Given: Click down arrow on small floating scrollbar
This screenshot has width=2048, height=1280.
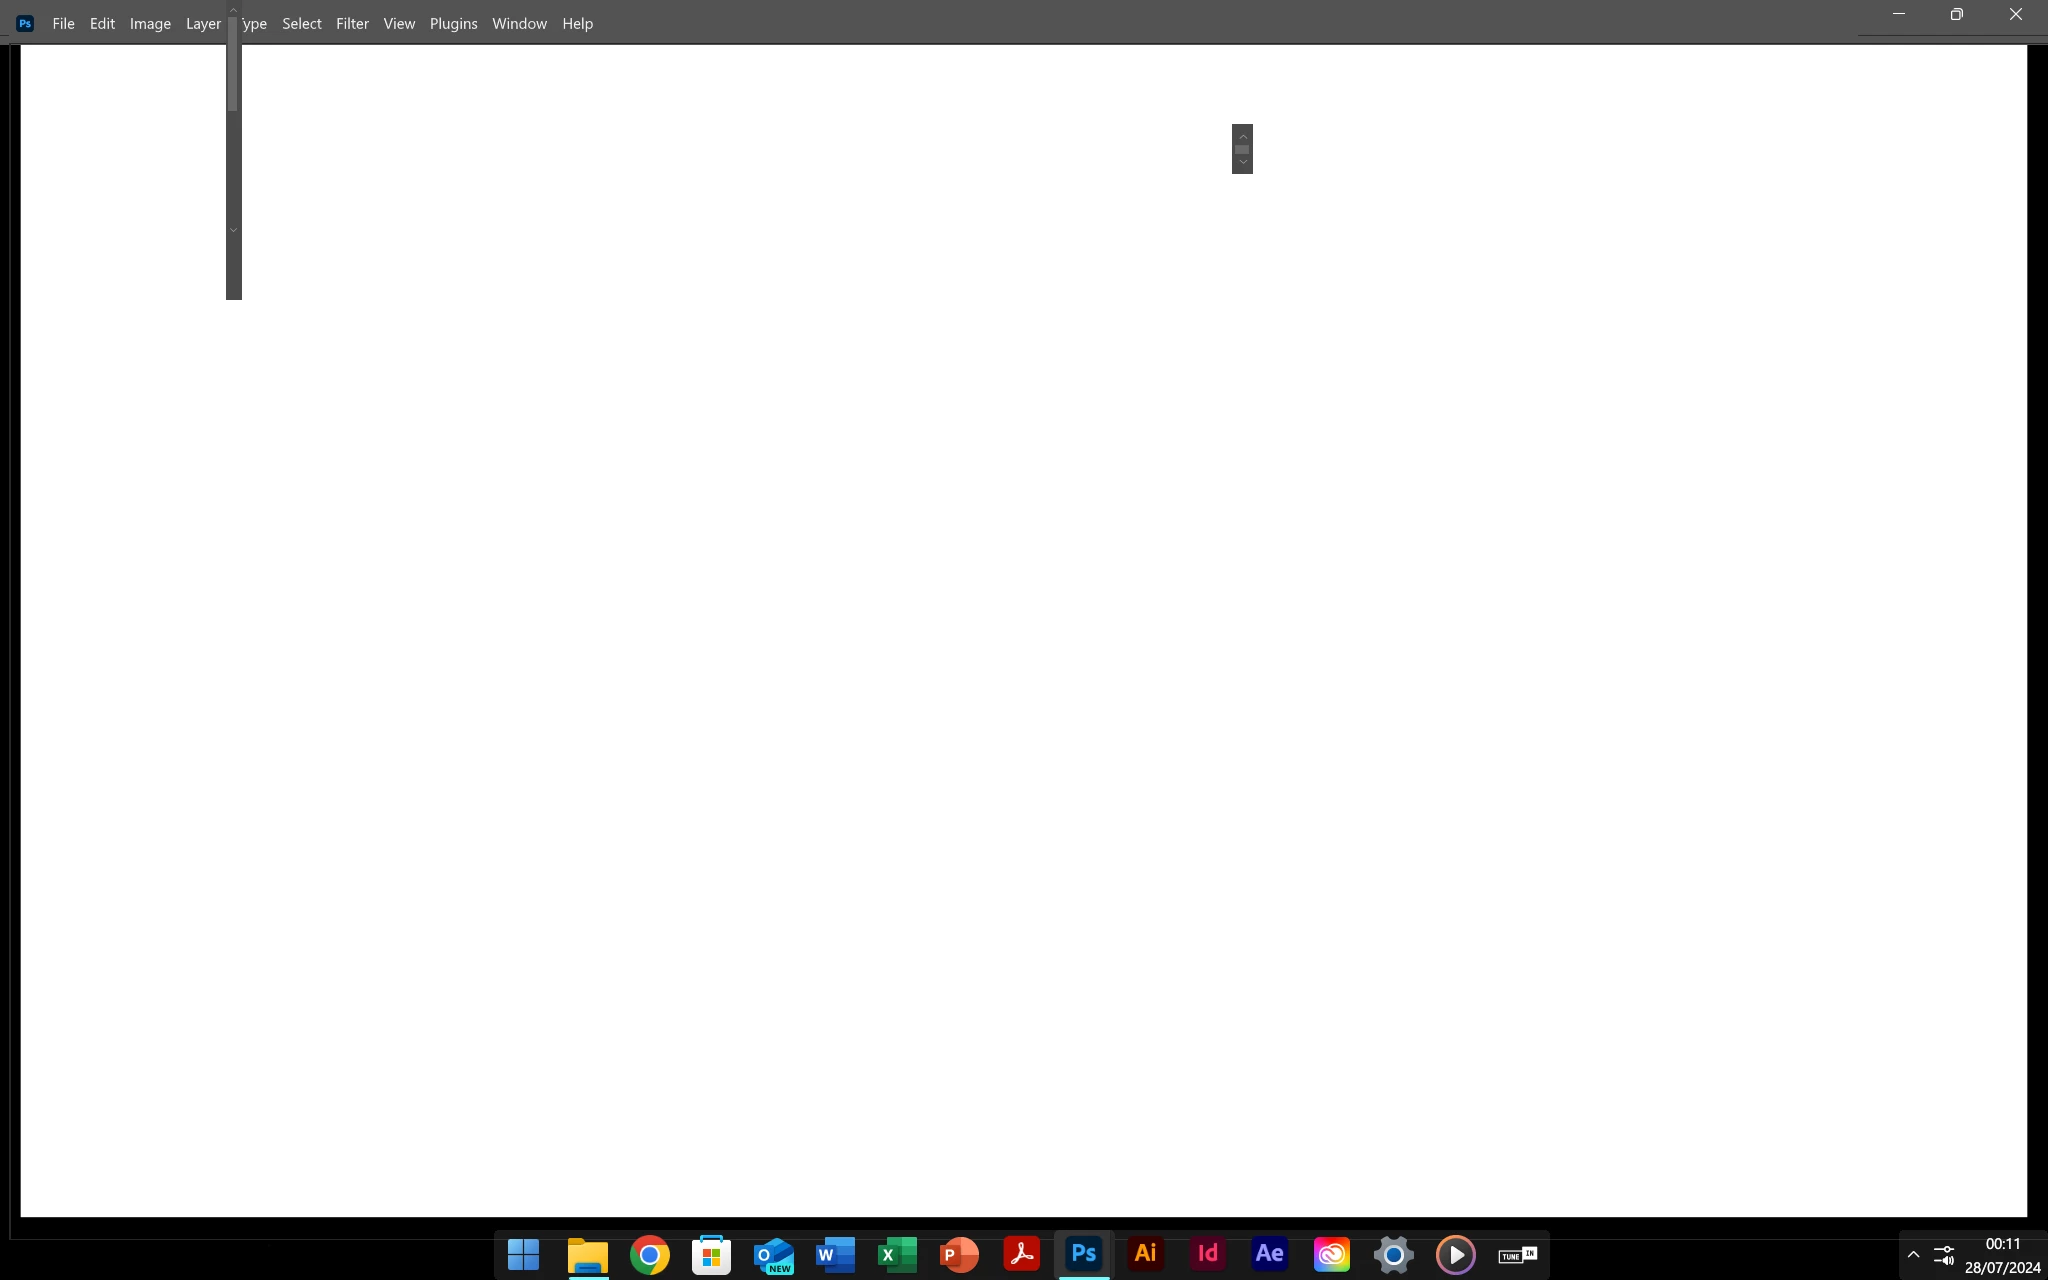Looking at the screenshot, I should point(1242,162).
